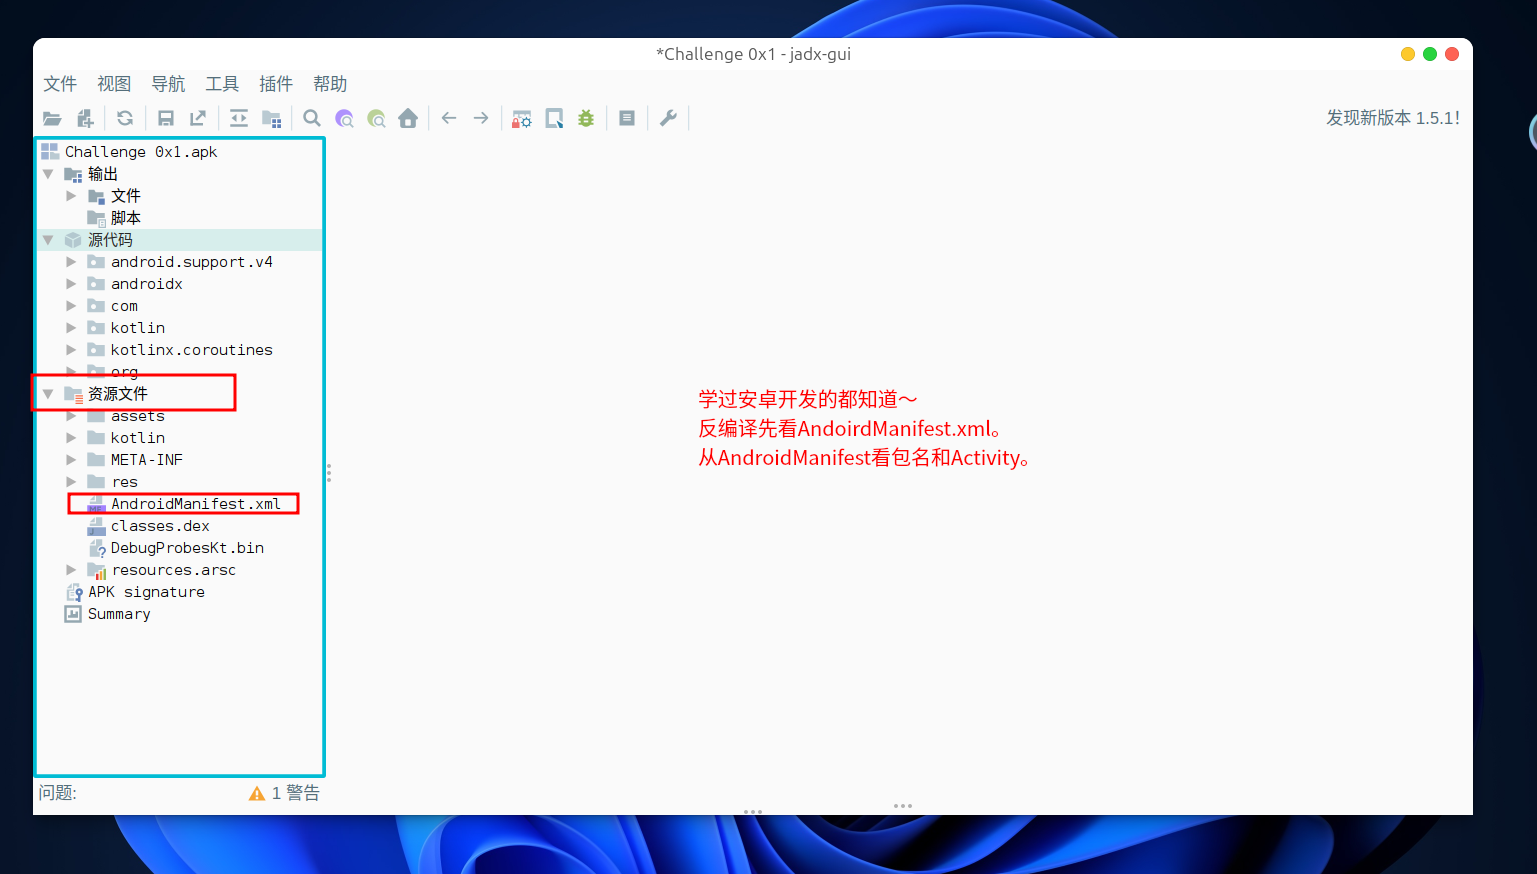The height and width of the screenshot is (874, 1537).
Task: Click the vertical split pane divider handle
Action: 328,473
